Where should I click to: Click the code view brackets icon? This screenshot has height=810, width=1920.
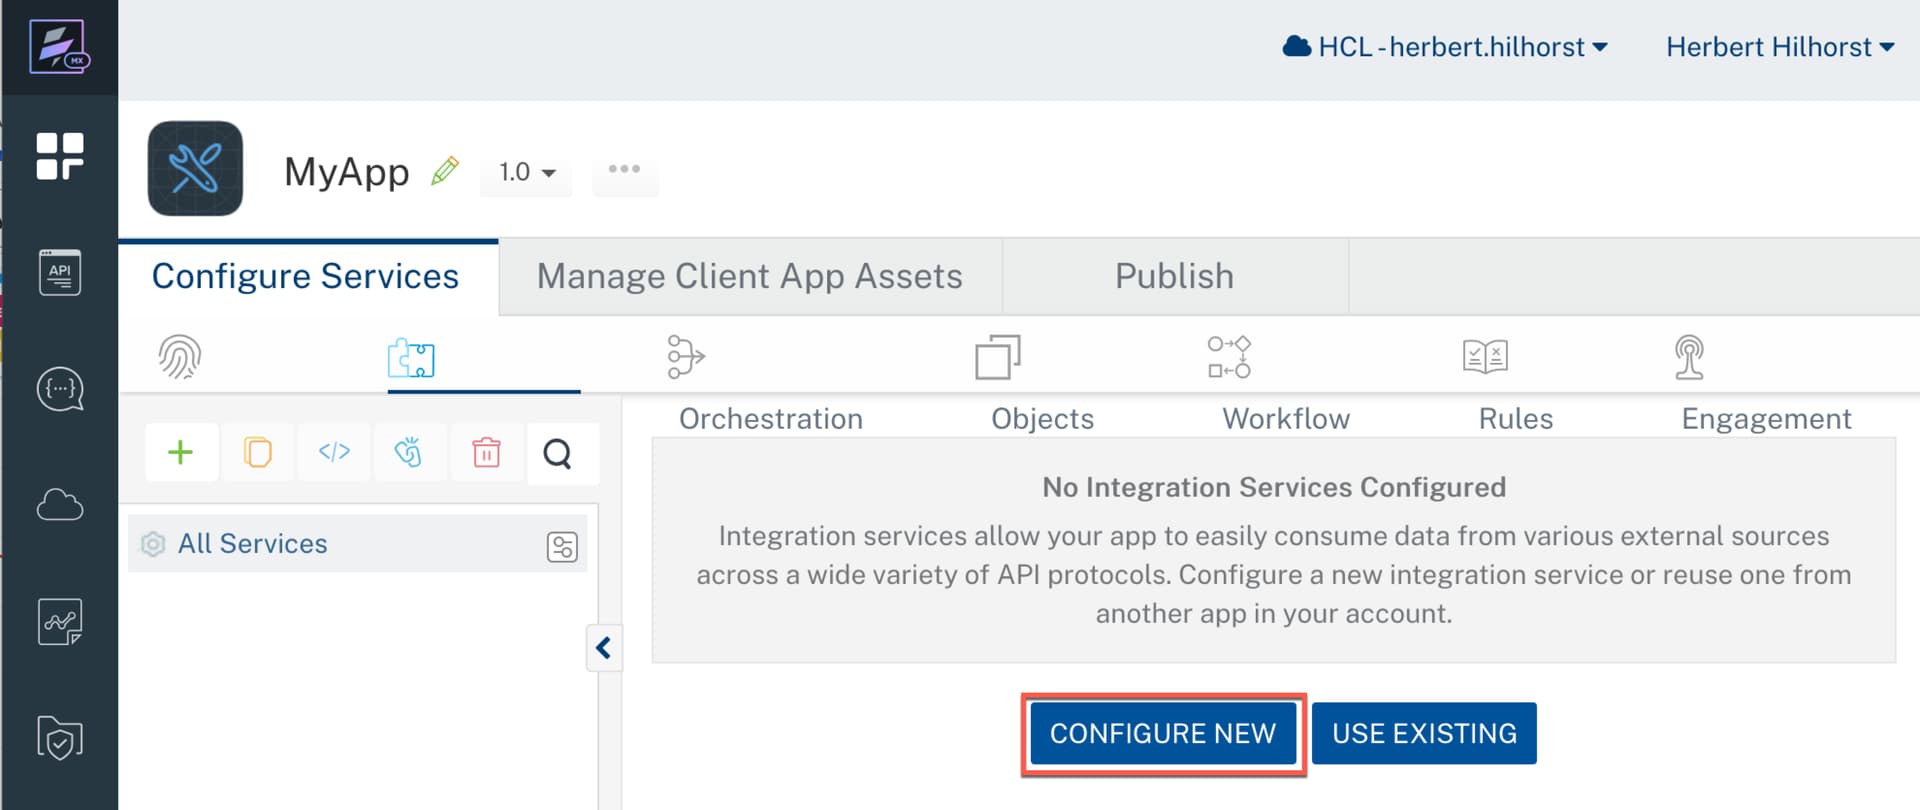tap(334, 453)
